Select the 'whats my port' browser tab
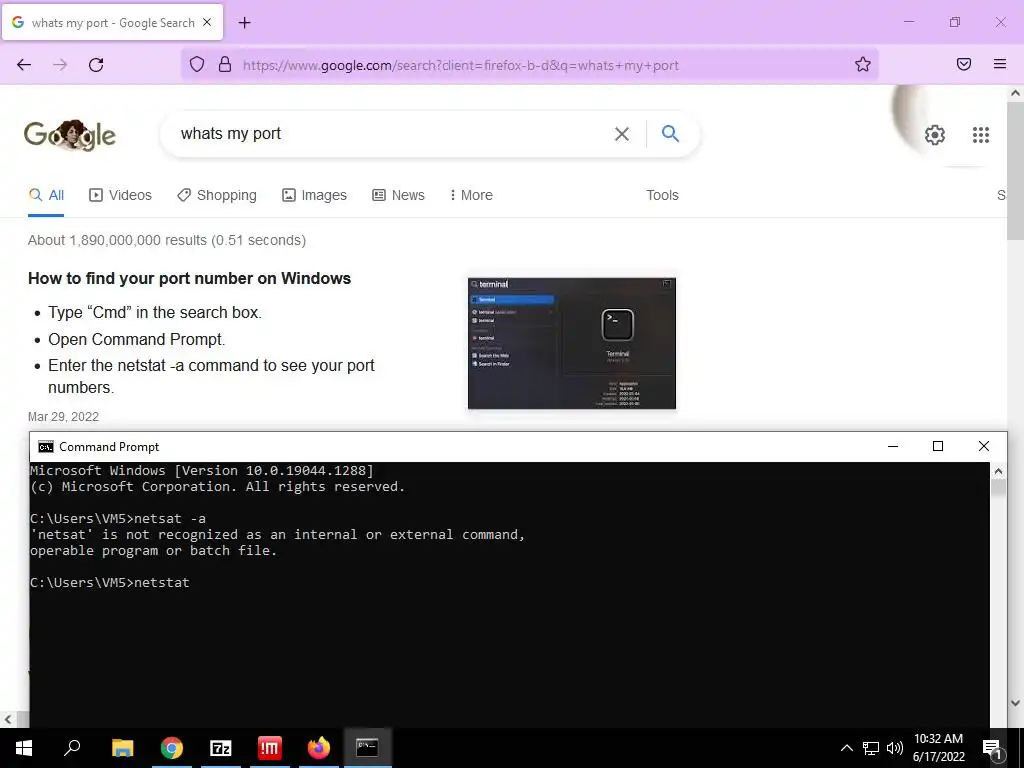The image size is (1024, 768). coord(112,22)
